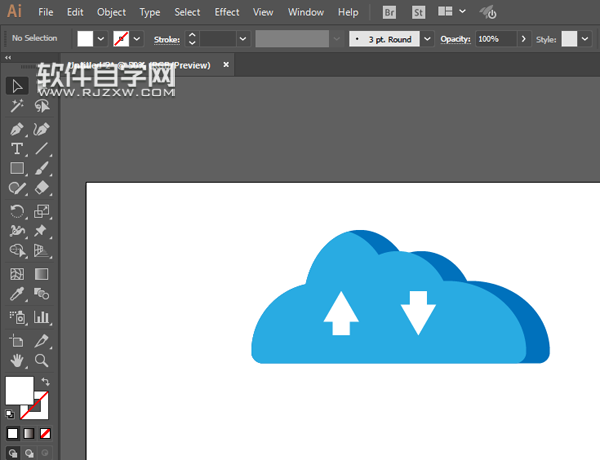The width and height of the screenshot is (600, 460).
Task: Select the Pen tool
Action: coord(17,130)
